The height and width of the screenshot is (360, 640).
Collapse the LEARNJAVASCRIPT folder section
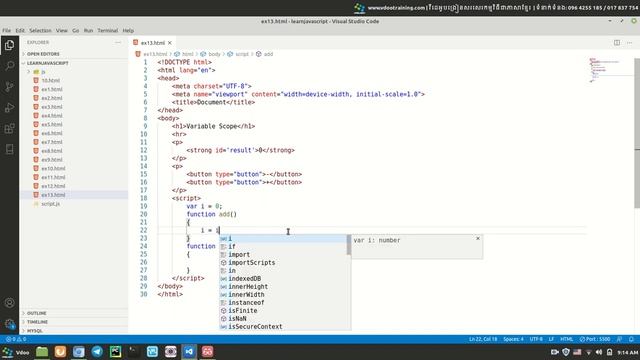point(47,63)
